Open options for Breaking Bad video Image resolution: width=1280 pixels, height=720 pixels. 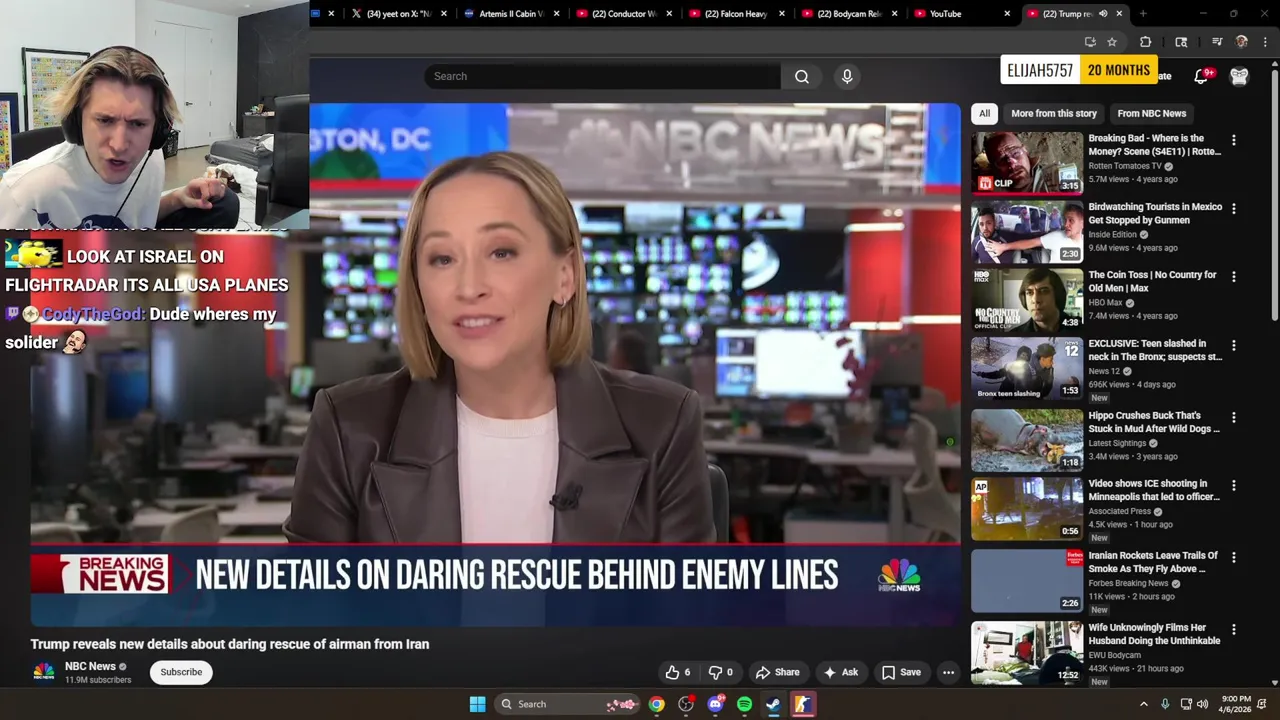tap(1233, 141)
